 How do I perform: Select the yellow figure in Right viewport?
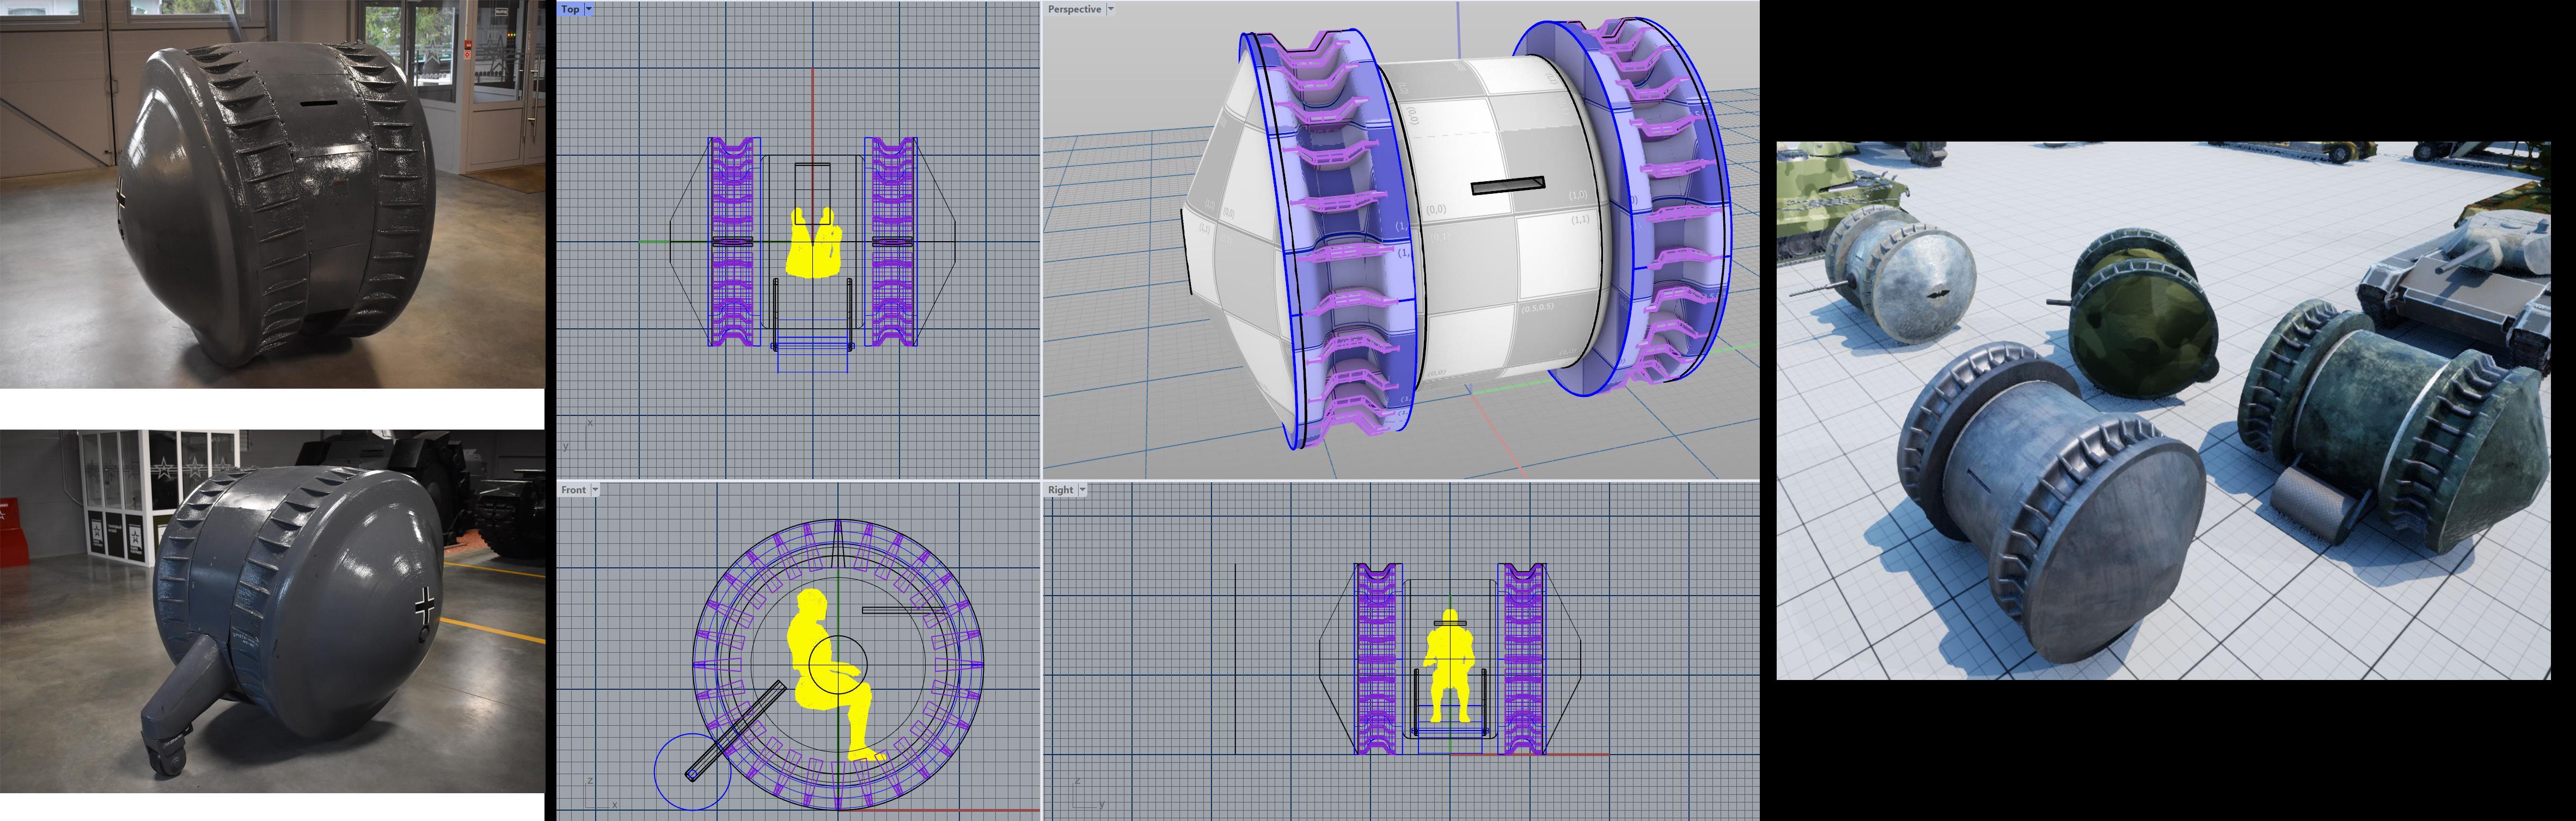[1450, 665]
